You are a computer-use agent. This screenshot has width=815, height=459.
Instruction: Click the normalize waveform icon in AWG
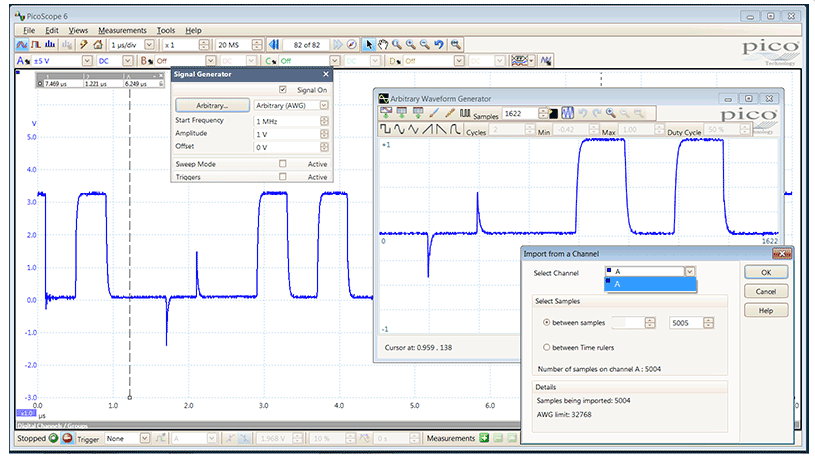(x=568, y=113)
